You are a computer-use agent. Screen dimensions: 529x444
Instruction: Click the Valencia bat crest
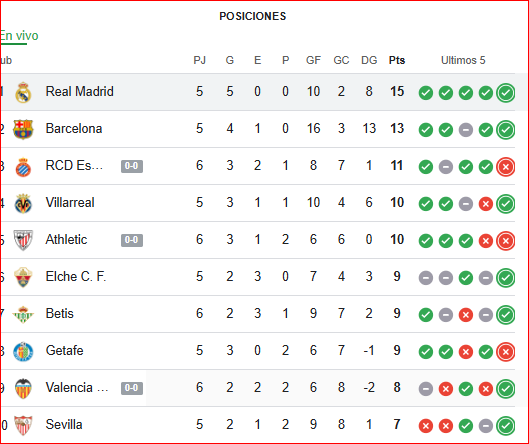pyautogui.click(x=23, y=389)
